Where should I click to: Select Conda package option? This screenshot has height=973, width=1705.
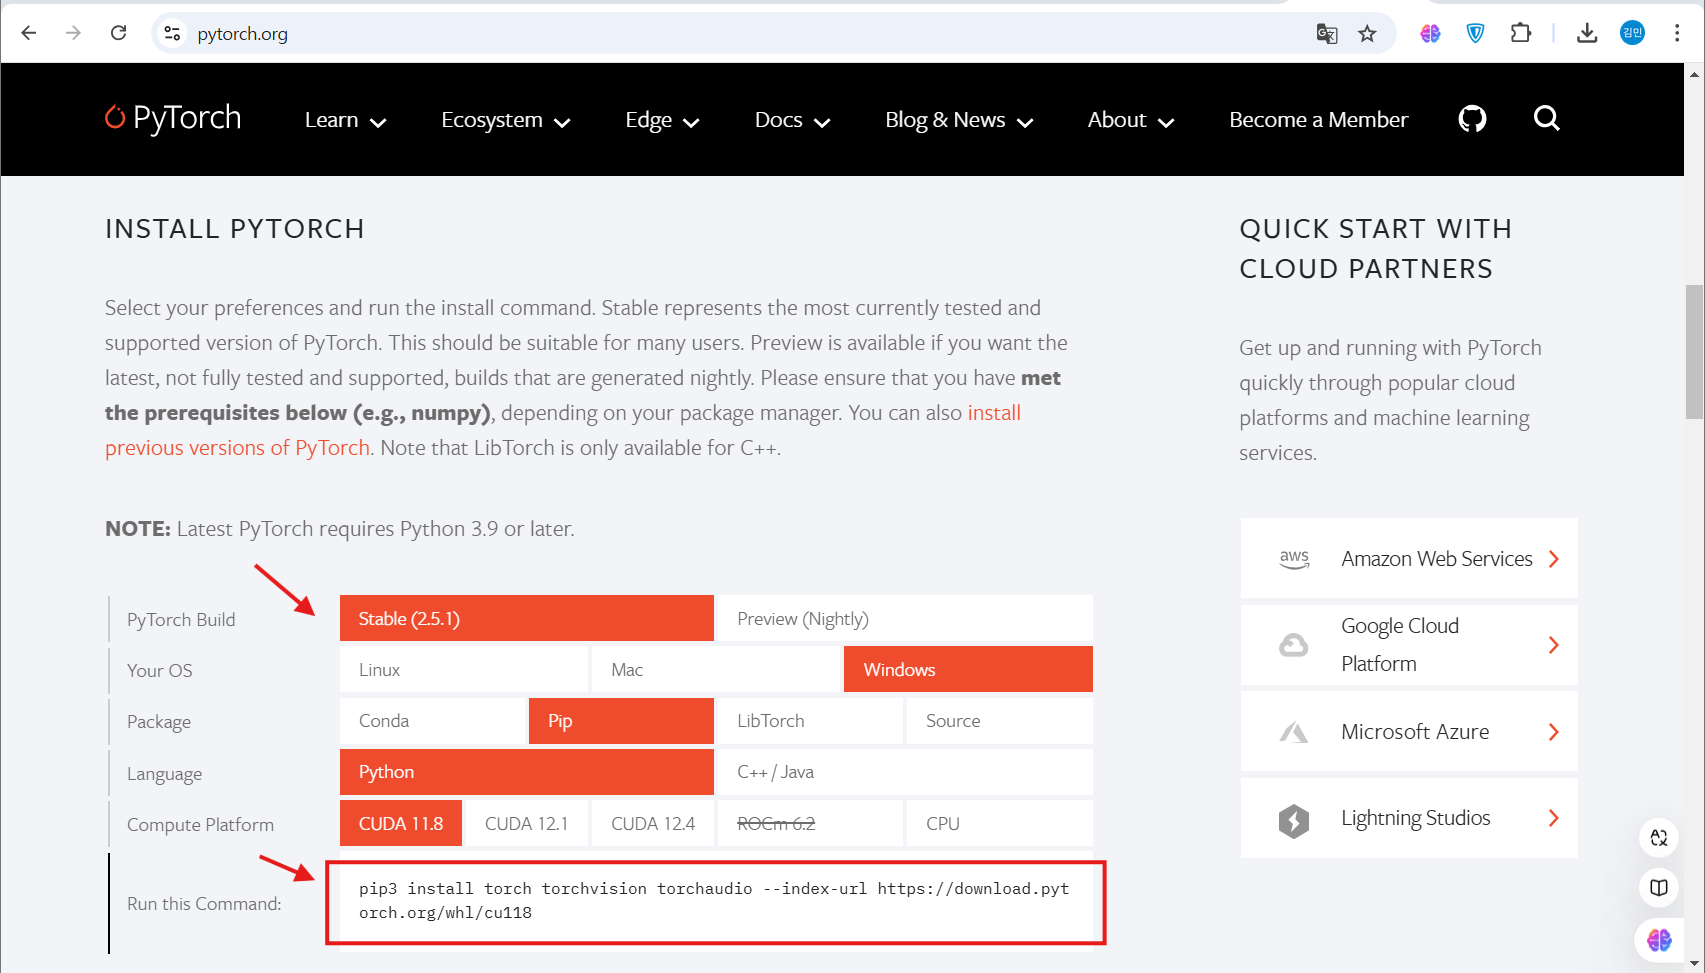click(x=432, y=721)
